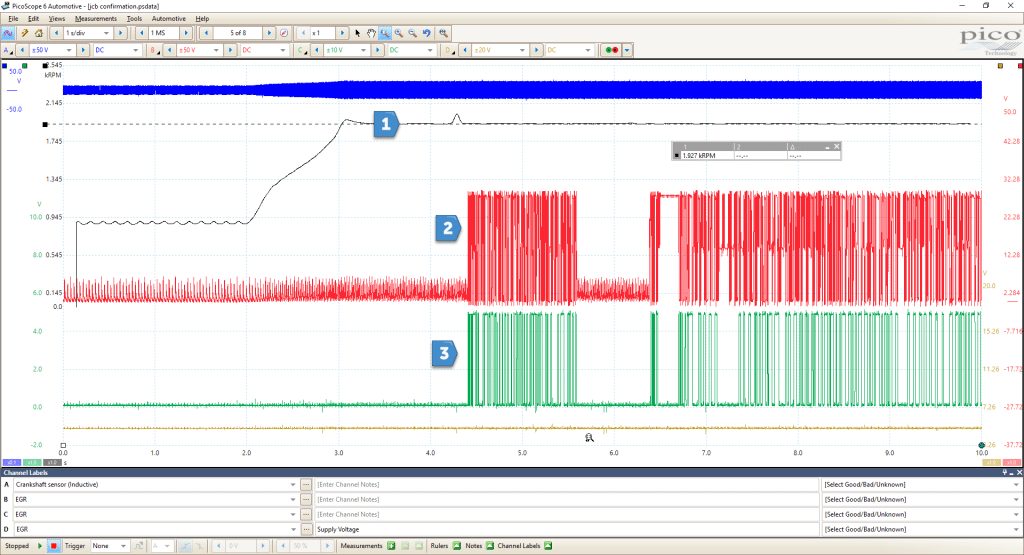Toggle Channel Labels panel display
This screenshot has width=1024, height=555.
coord(548,546)
